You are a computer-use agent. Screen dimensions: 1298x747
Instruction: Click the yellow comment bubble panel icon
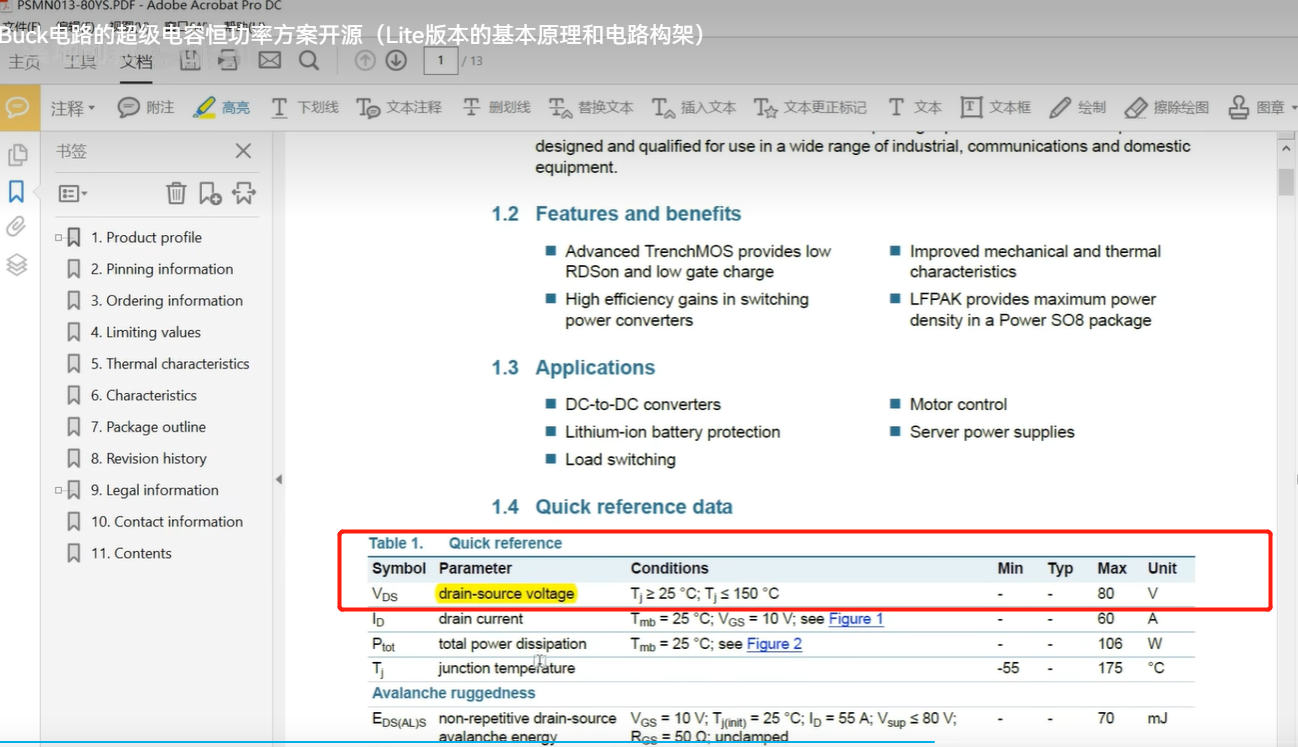[18, 107]
